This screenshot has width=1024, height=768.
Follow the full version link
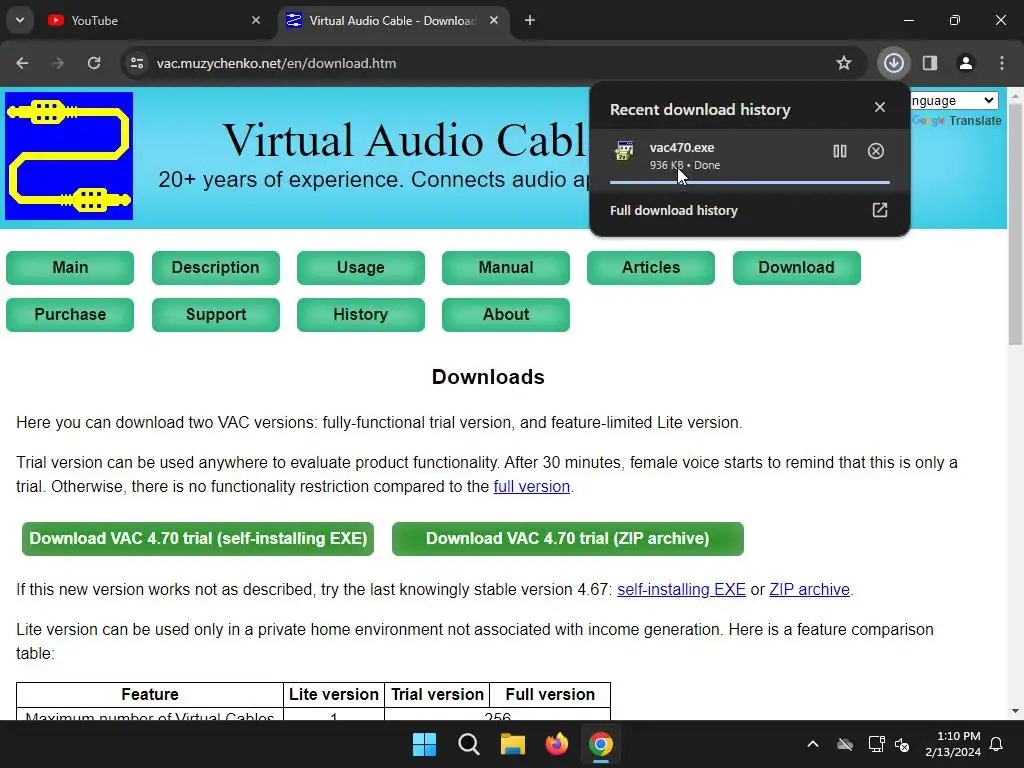click(532, 487)
